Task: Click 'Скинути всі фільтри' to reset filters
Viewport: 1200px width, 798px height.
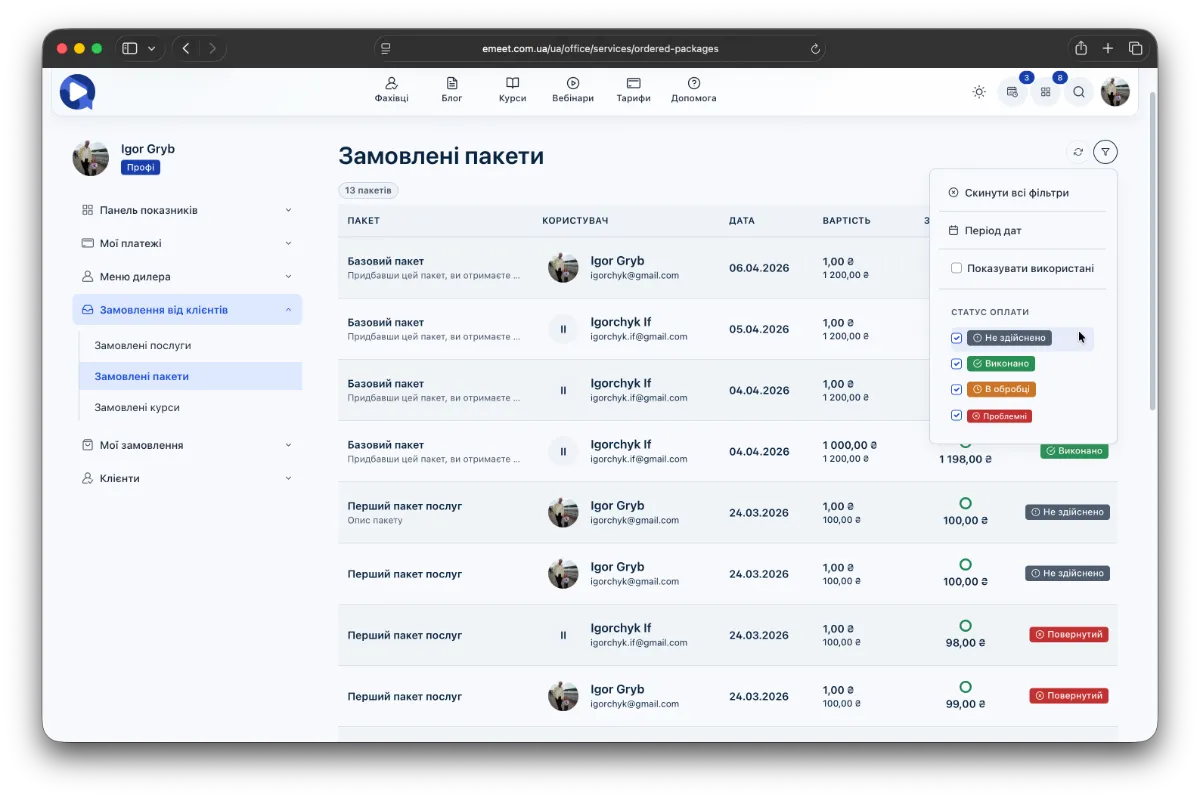Action: click(x=1016, y=193)
